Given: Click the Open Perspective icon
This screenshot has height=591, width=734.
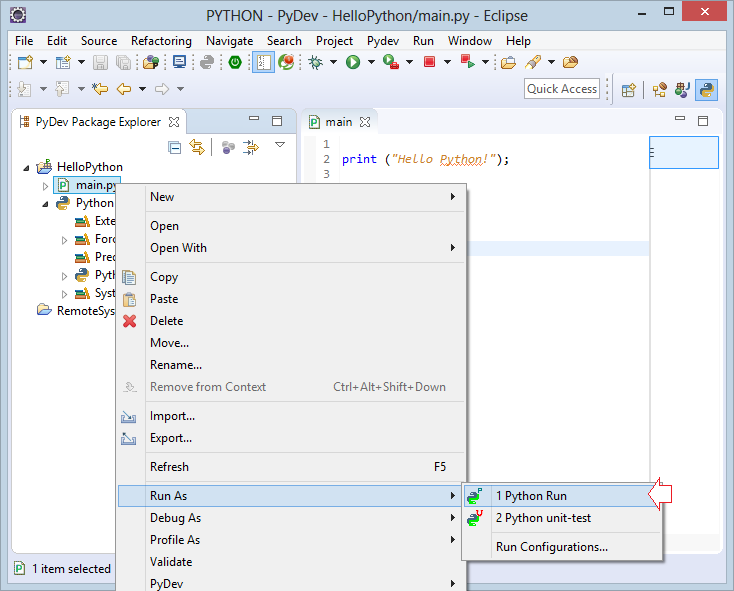Looking at the screenshot, I should click(x=629, y=89).
